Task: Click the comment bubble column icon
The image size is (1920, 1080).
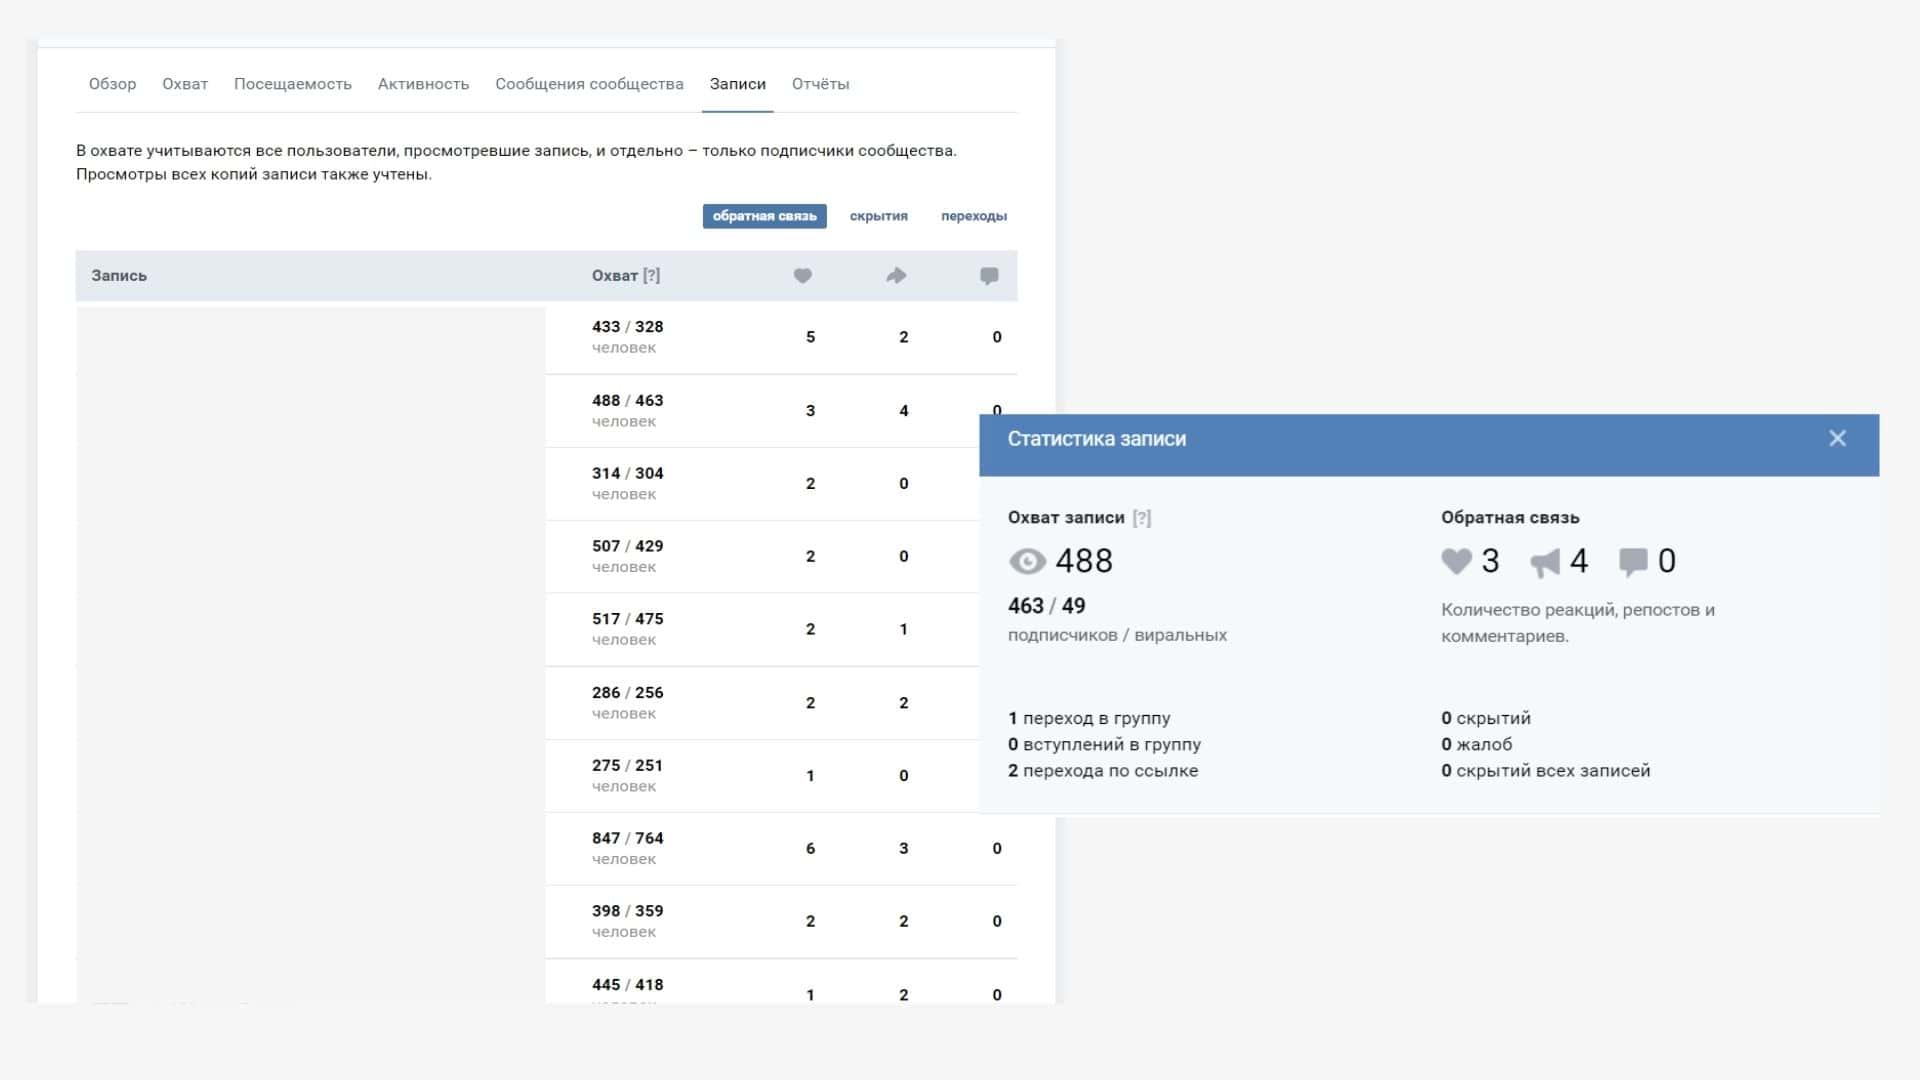Action: 989,276
